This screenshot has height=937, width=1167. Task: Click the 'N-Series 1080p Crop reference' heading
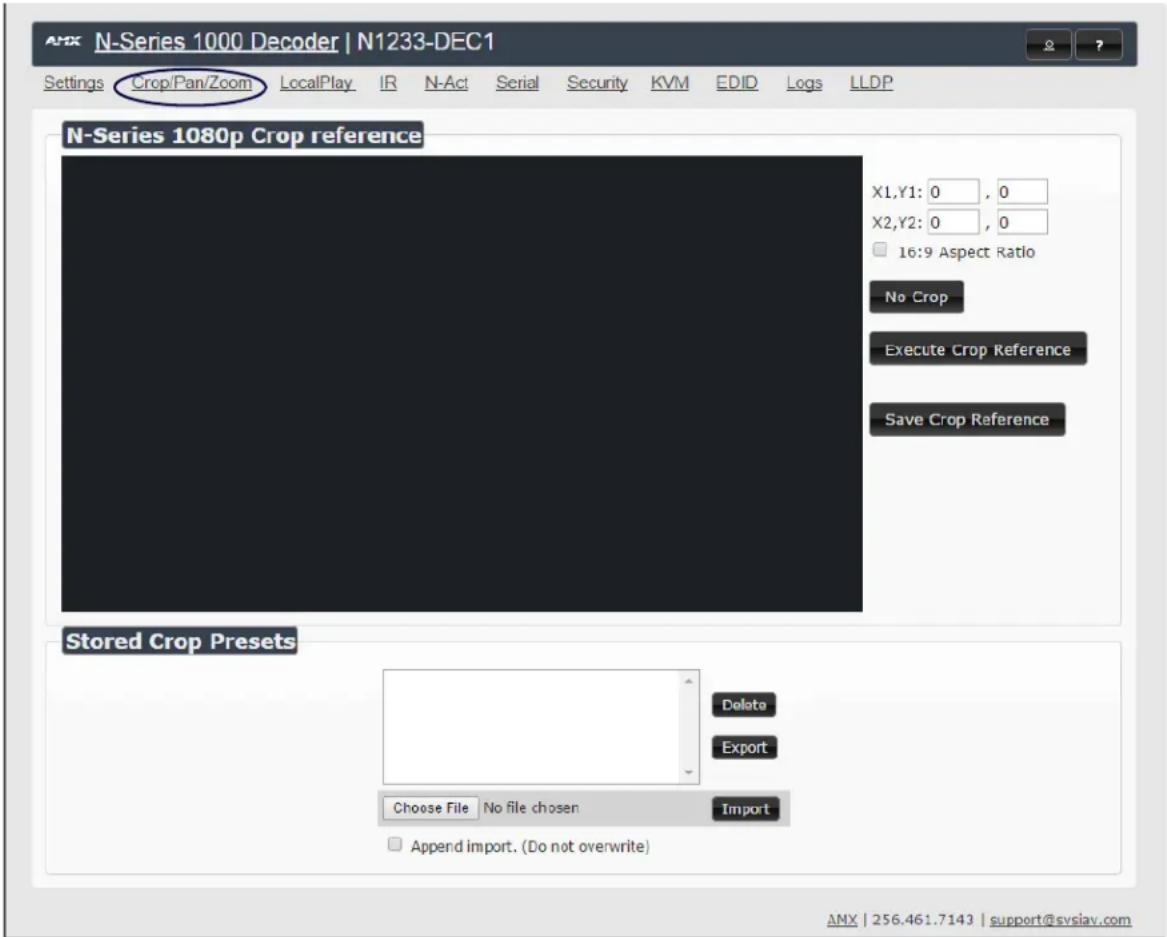[243, 135]
